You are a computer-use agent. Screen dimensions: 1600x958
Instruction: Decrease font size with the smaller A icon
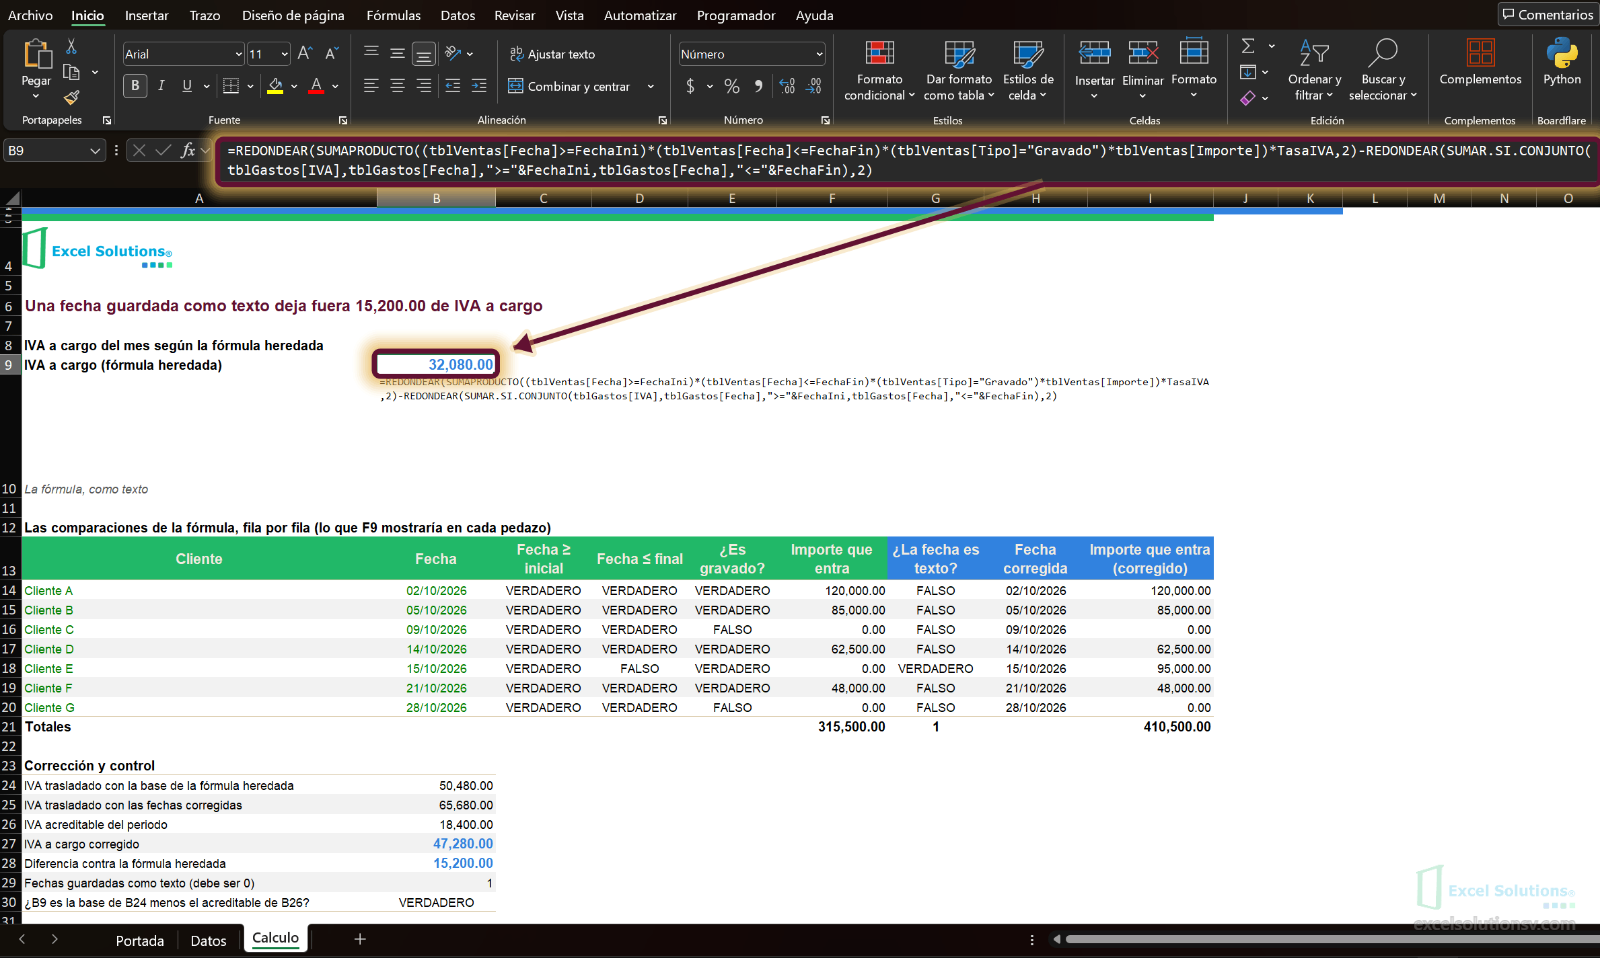(331, 54)
